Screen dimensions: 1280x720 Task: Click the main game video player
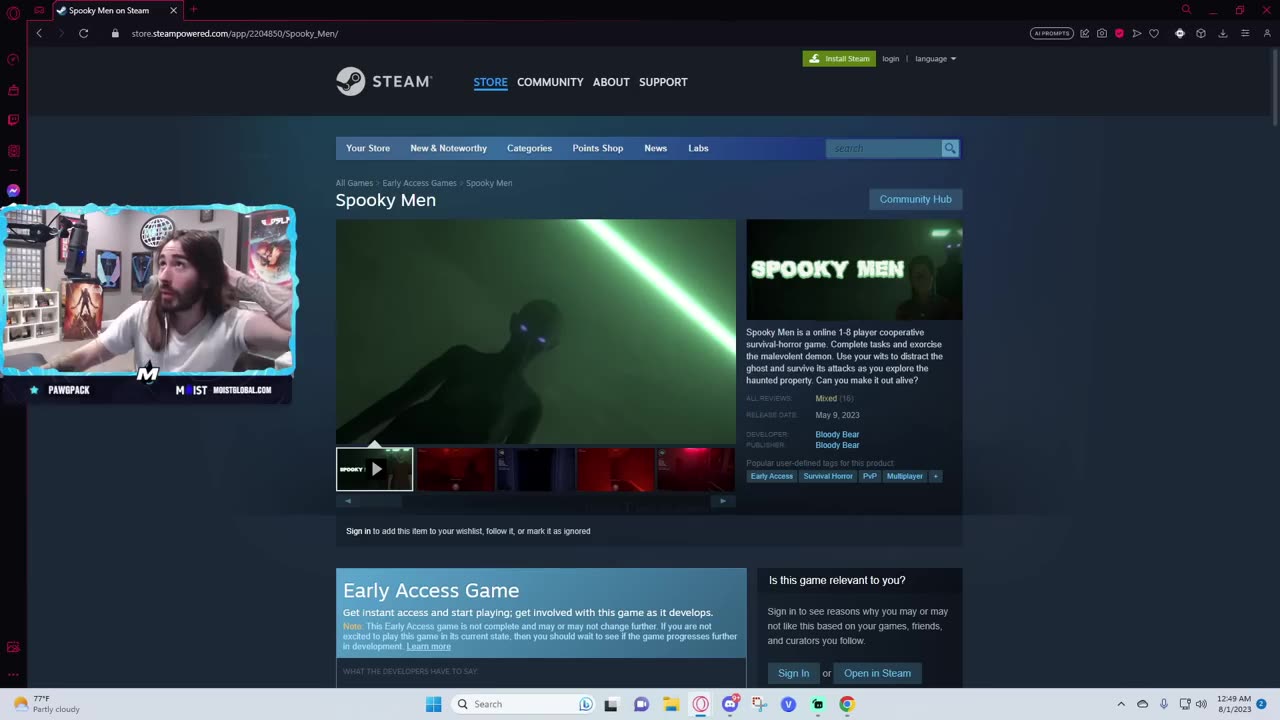(536, 332)
